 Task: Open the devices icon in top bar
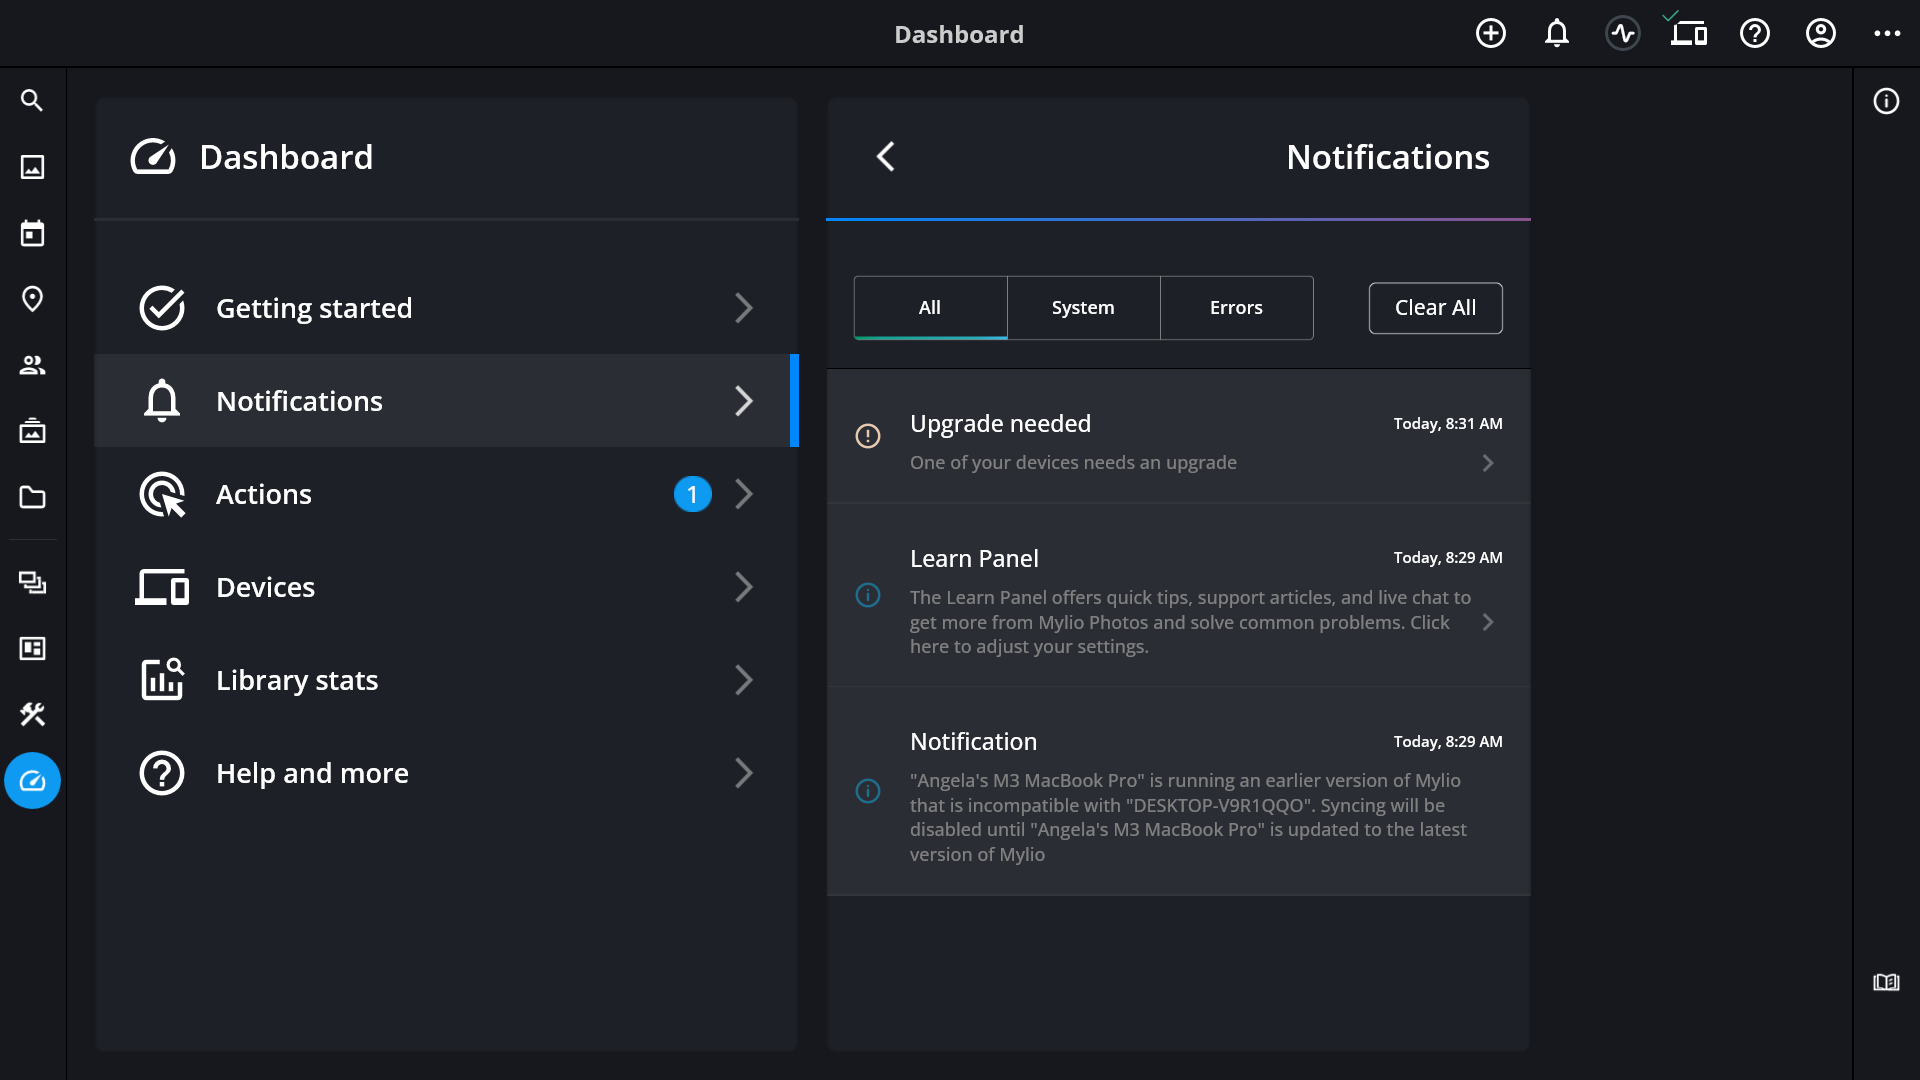pyautogui.click(x=1688, y=34)
